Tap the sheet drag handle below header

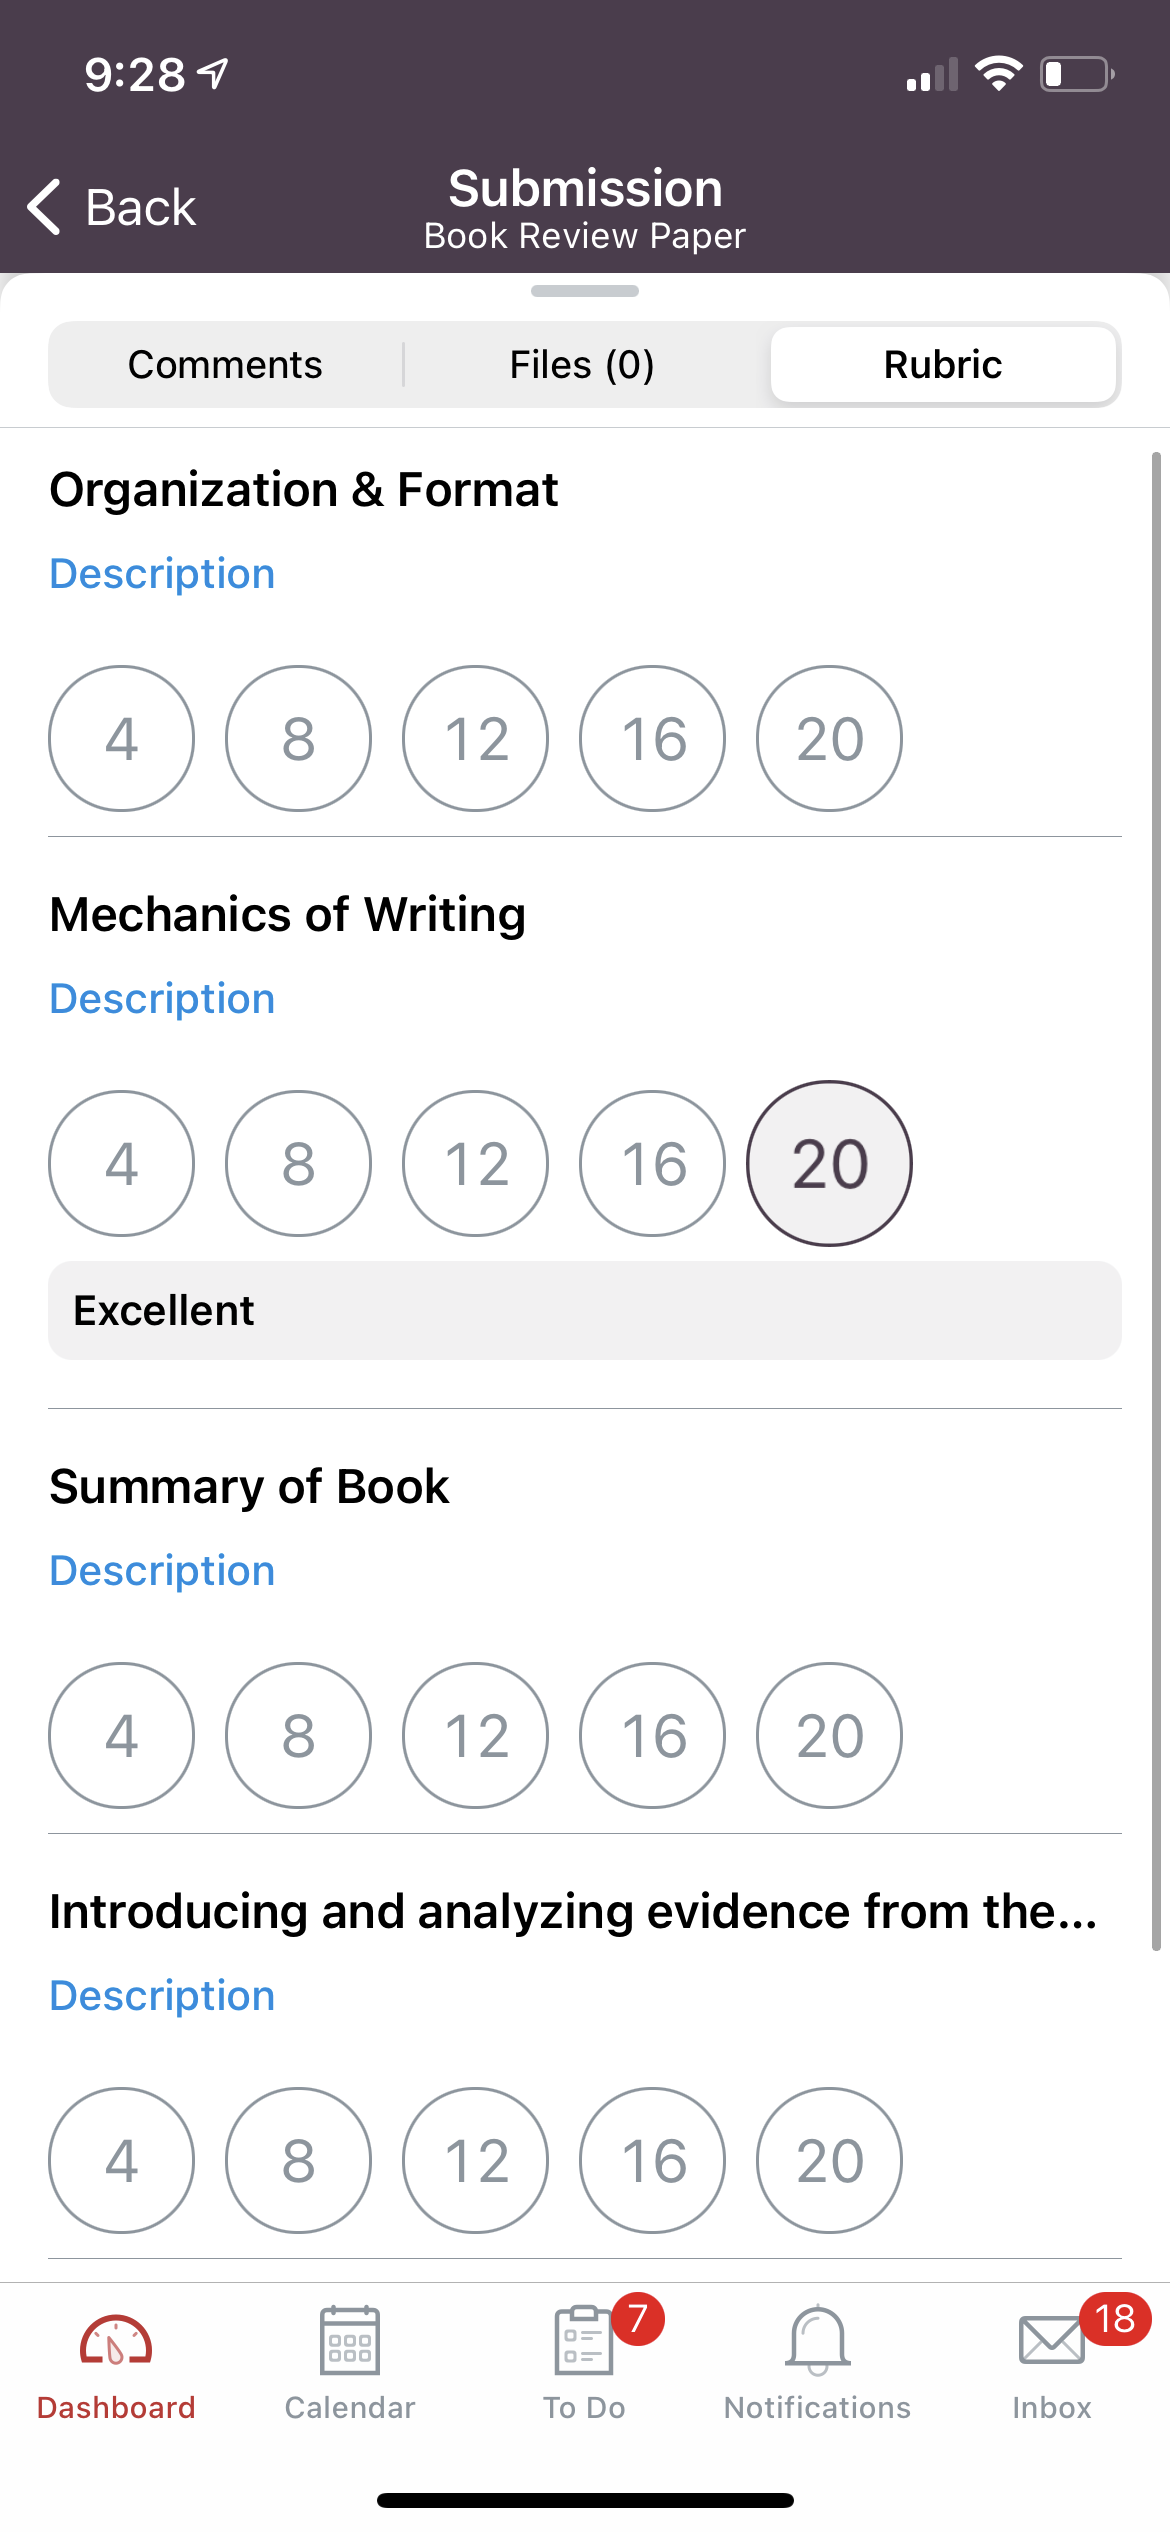tap(585, 291)
